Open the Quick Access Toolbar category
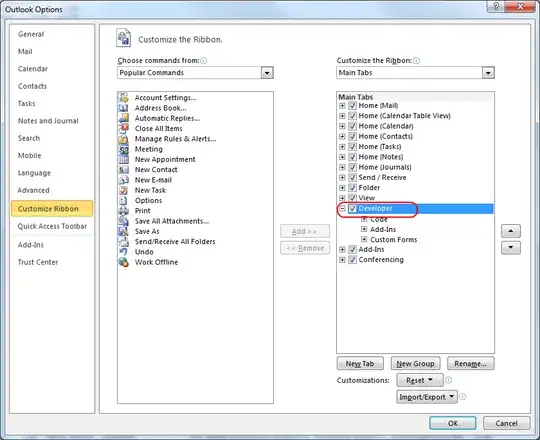 [52, 226]
